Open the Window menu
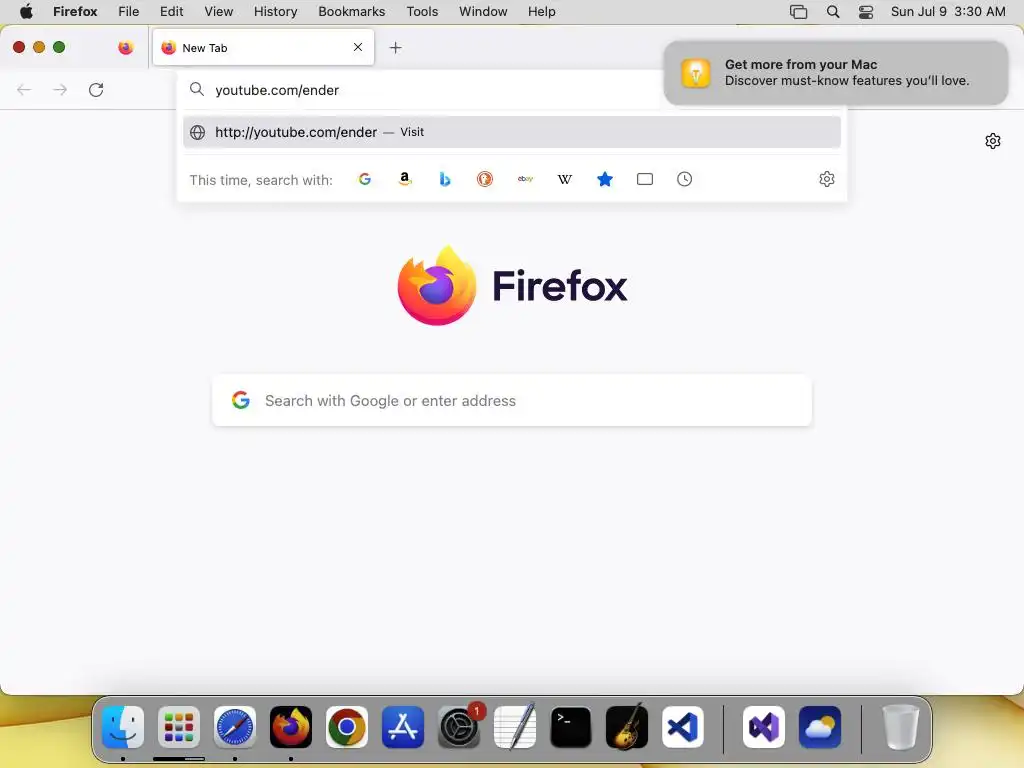This screenshot has width=1024, height=768. coord(483,11)
